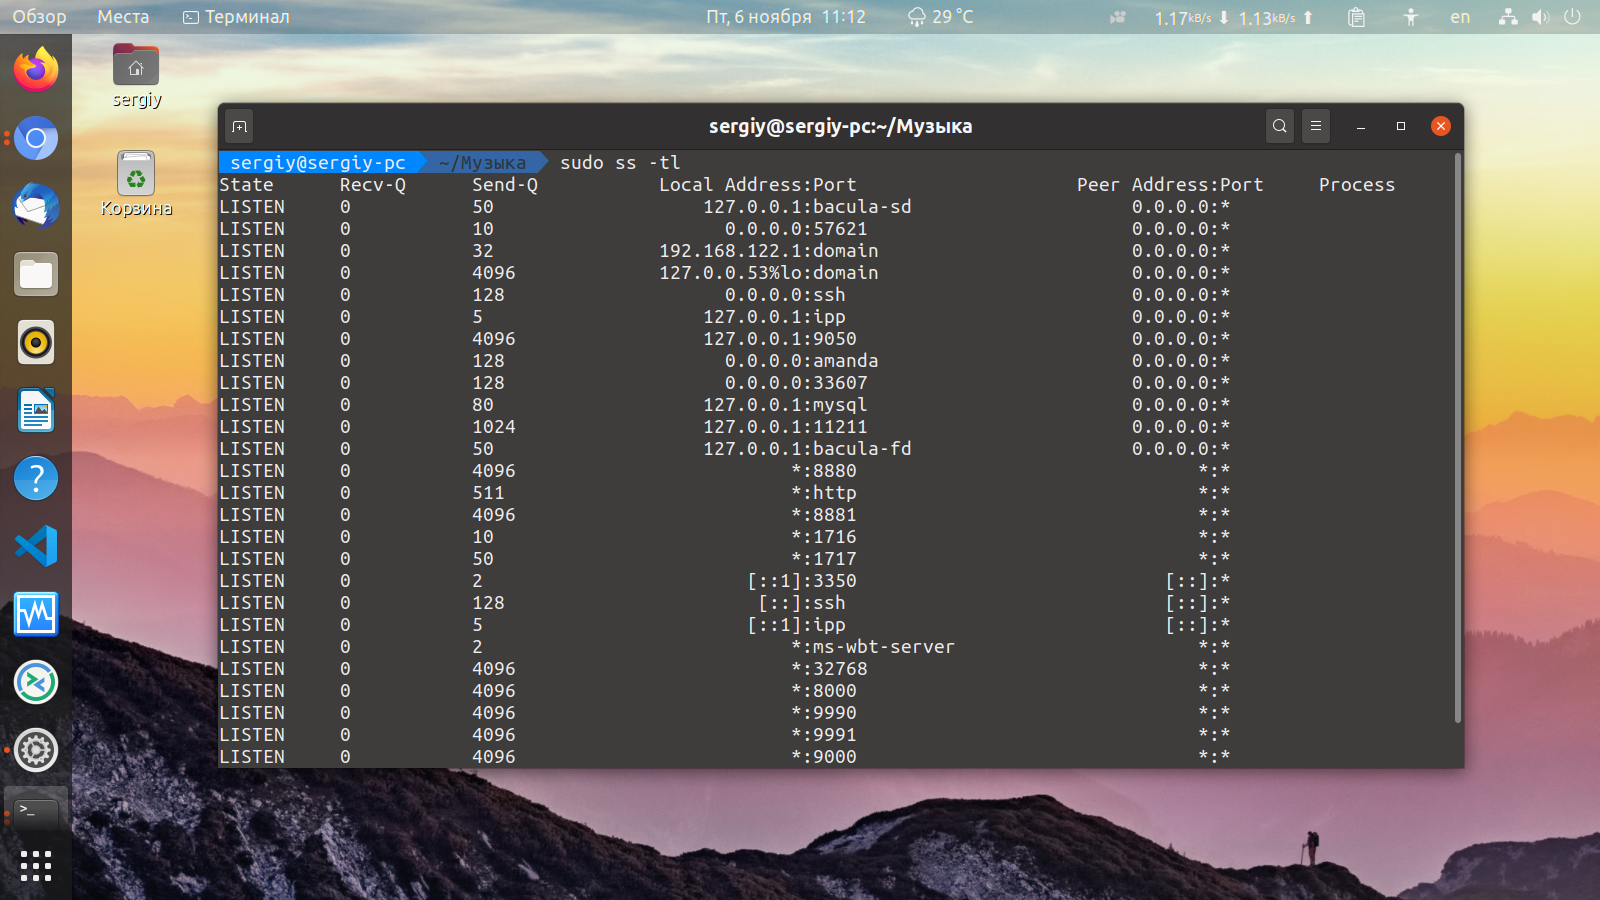
Task: Expand the en keyboard layout selector
Action: point(1460,17)
